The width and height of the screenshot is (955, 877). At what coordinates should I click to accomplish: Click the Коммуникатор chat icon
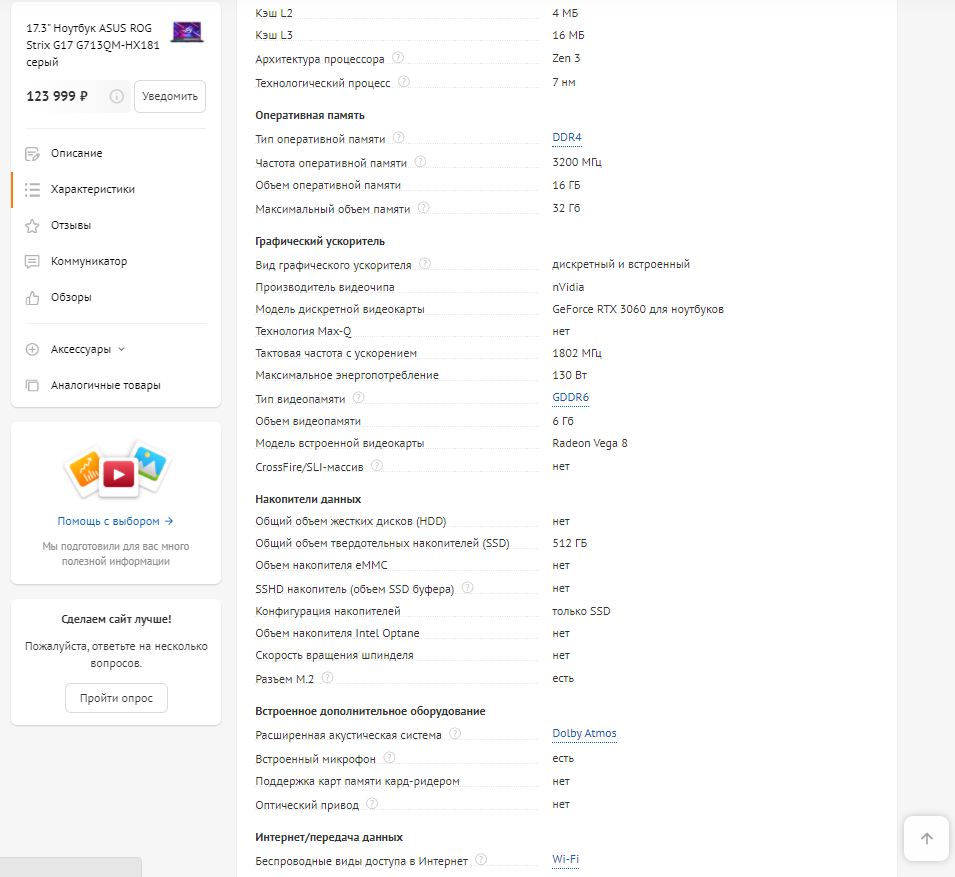(x=32, y=262)
